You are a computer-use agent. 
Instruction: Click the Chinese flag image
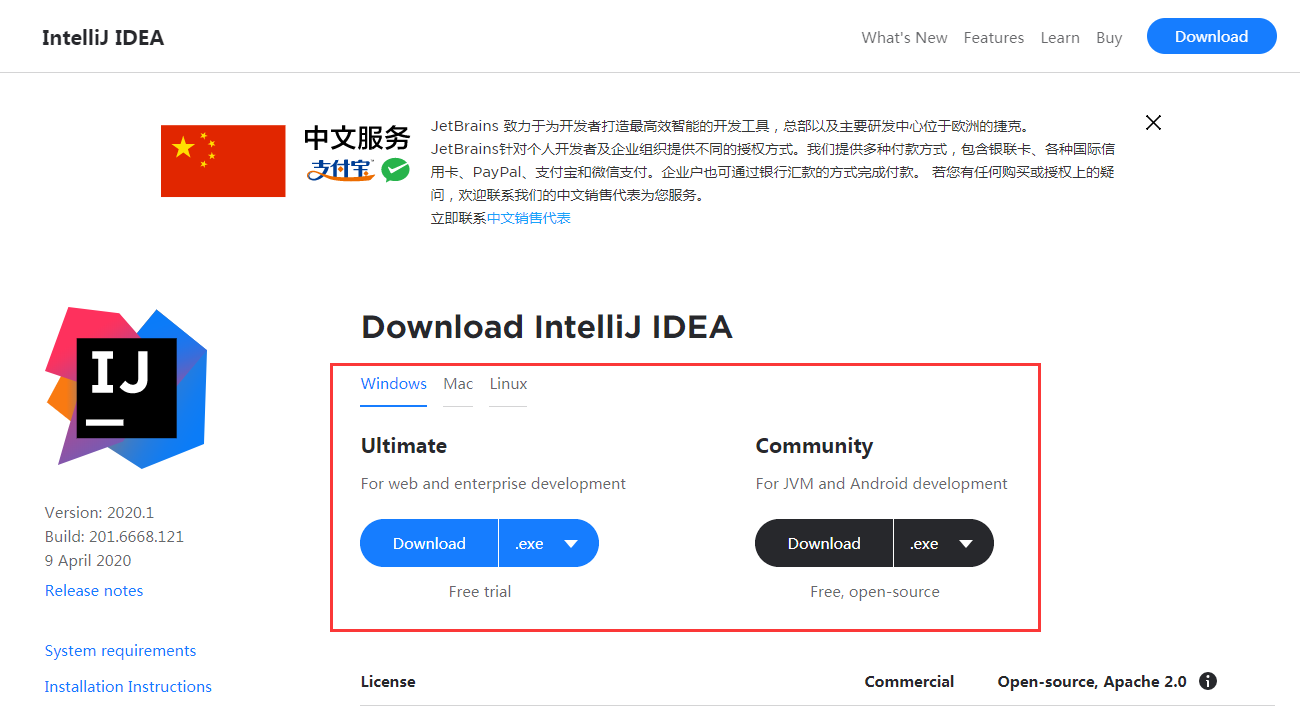coord(223,161)
